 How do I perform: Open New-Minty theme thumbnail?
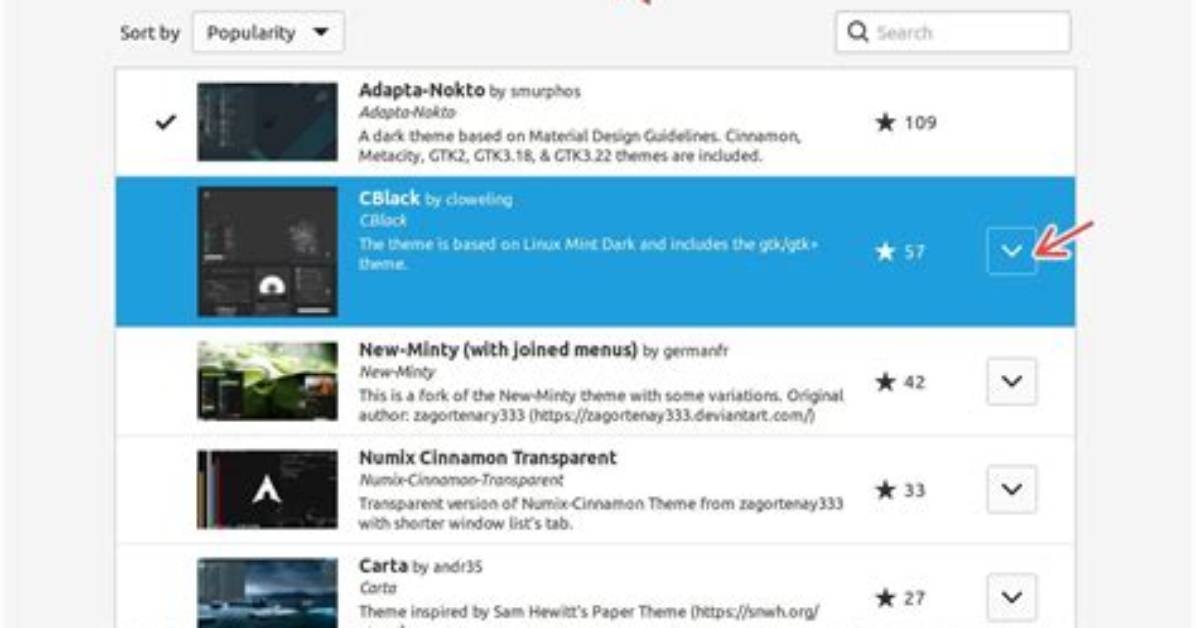[267, 381]
